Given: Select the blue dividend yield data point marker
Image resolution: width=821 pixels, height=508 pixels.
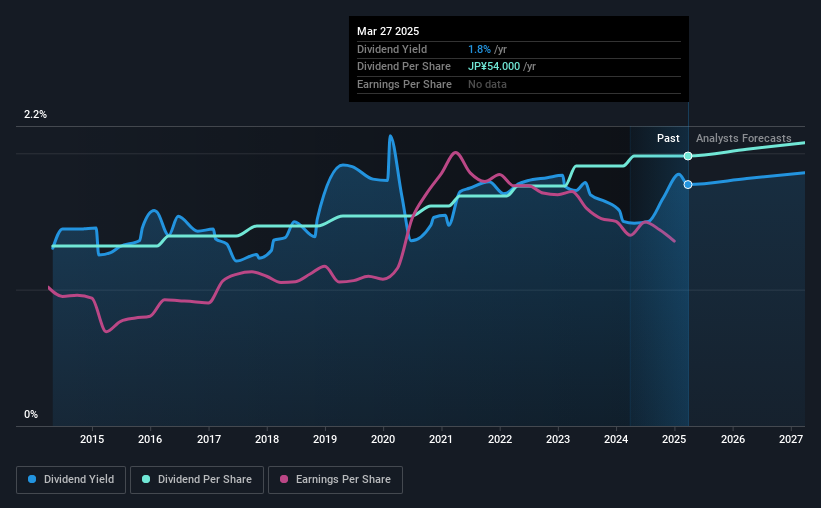Looking at the screenshot, I should [688, 184].
